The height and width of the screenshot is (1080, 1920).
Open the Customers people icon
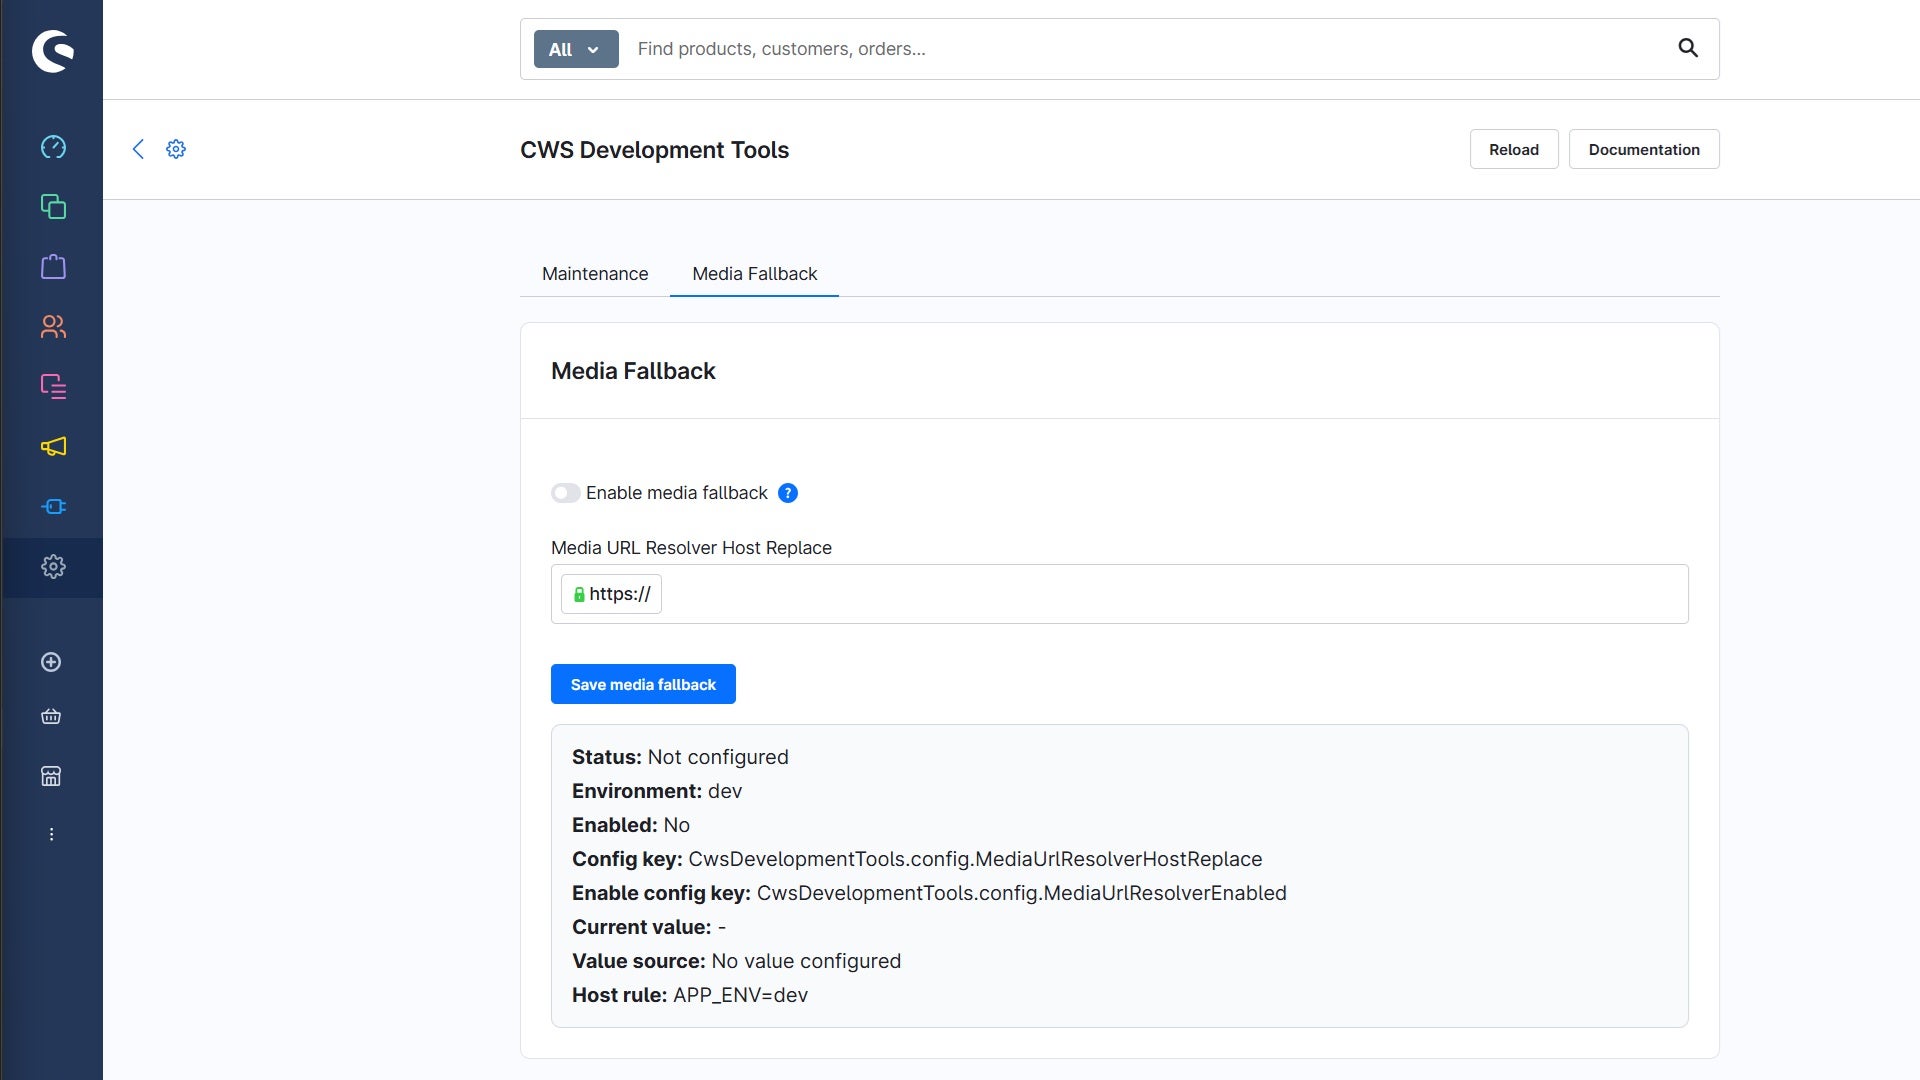(53, 327)
